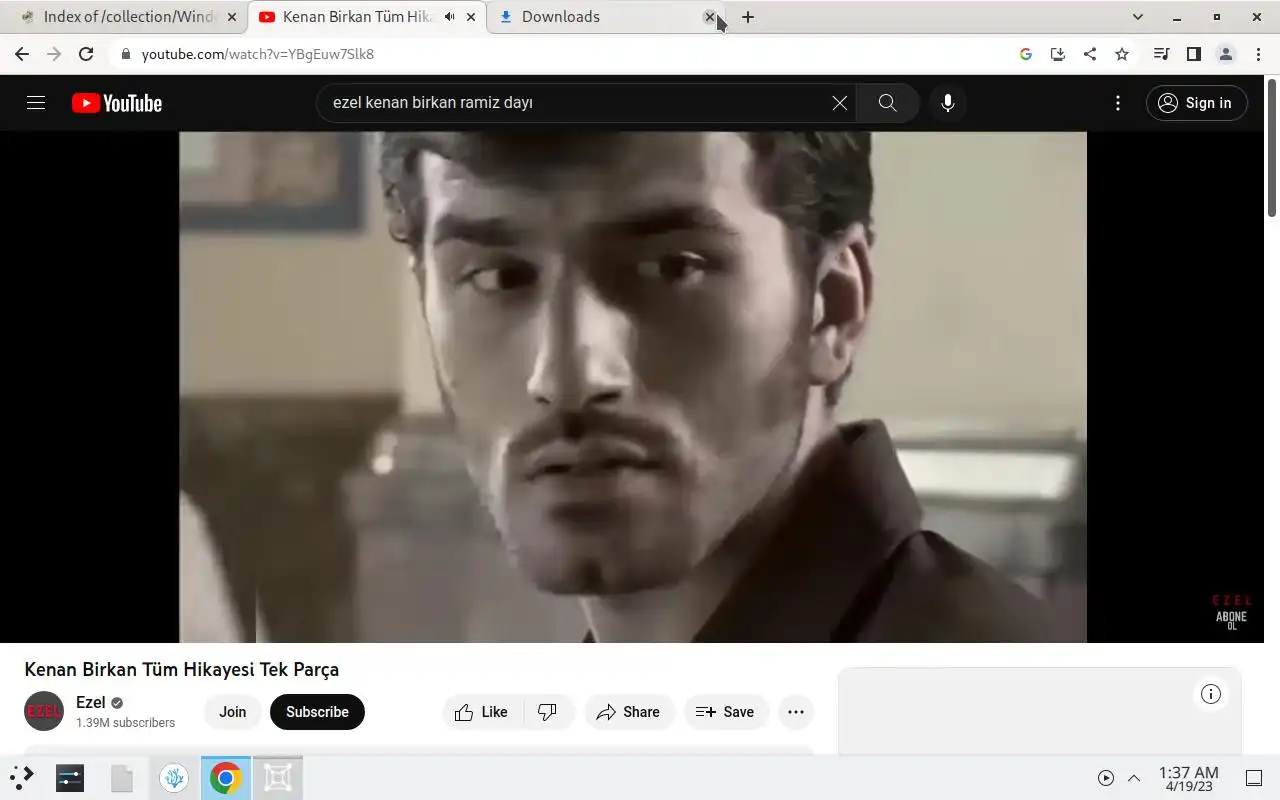Mute the tab via its speaker icon
This screenshot has width=1280, height=800.
[x=449, y=17]
